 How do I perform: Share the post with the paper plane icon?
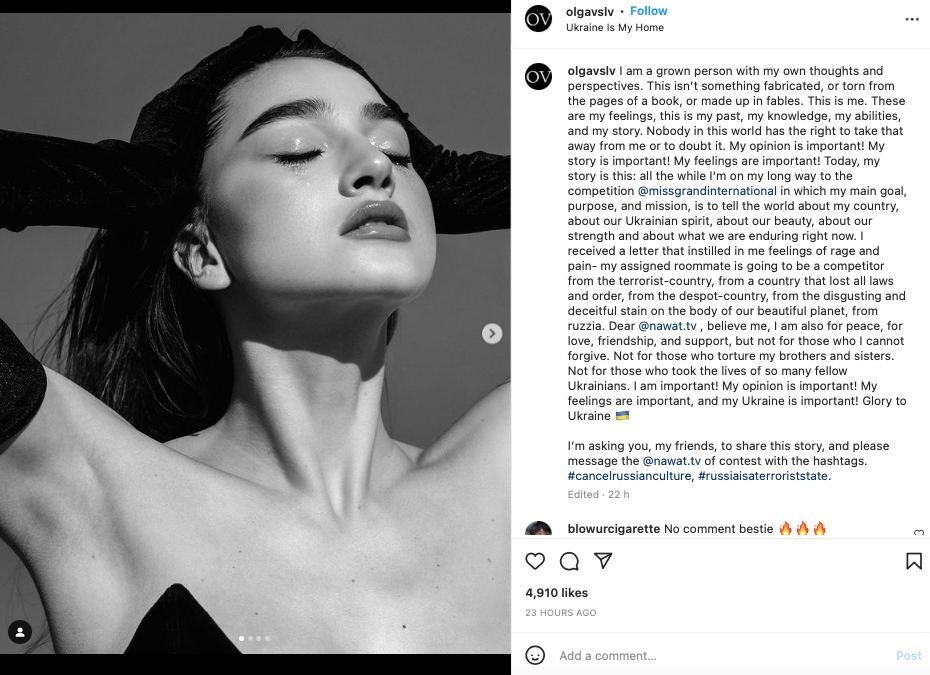pyautogui.click(x=603, y=561)
